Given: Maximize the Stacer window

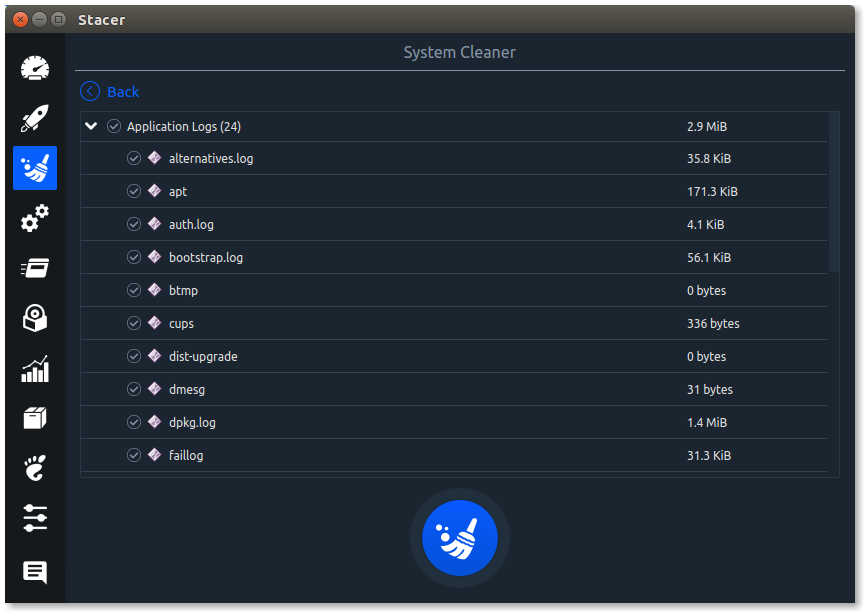Looking at the screenshot, I should pyautogui.click(x=58, y=20).
